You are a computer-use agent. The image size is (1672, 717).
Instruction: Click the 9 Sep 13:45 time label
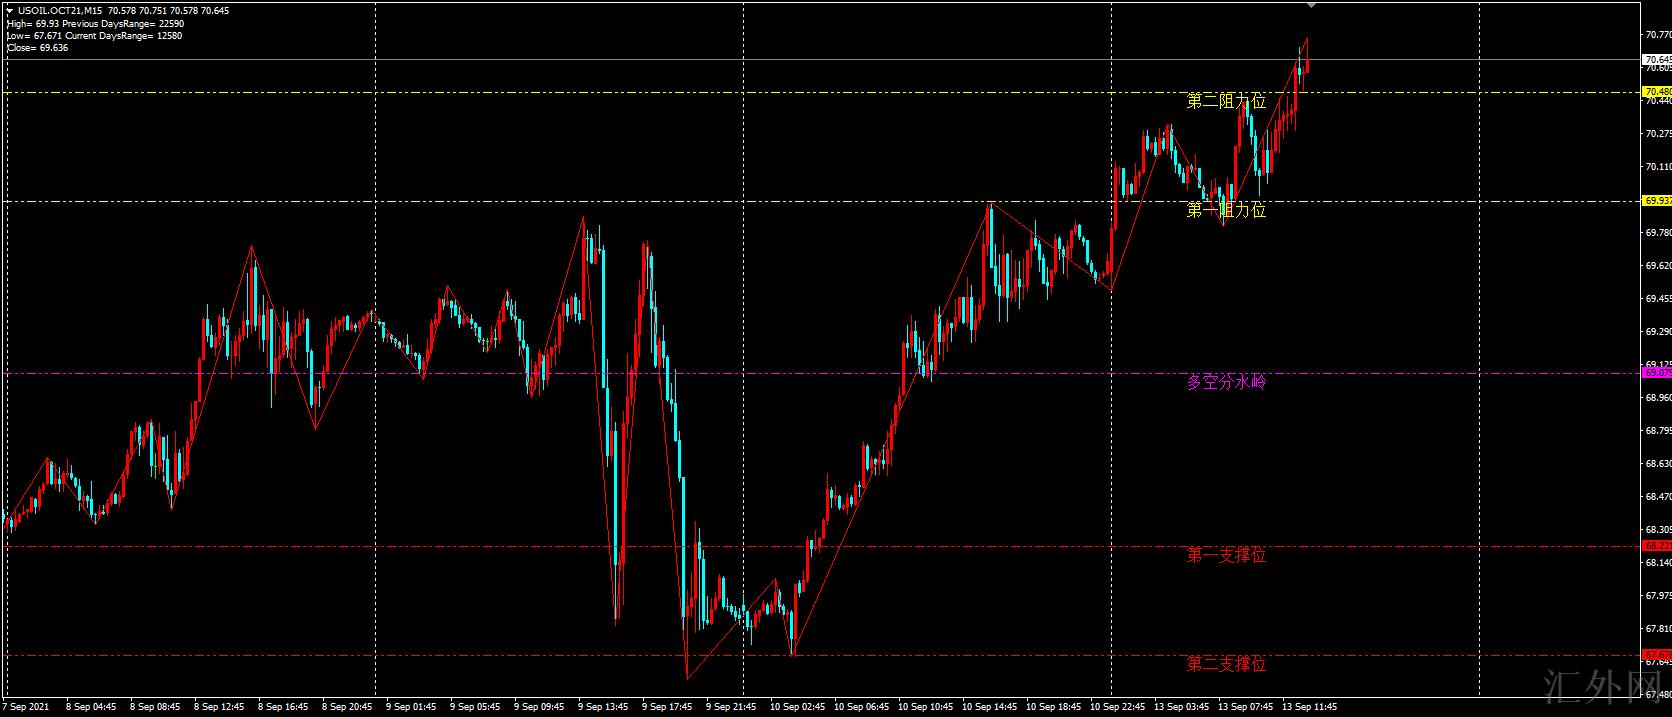point(602,707)
